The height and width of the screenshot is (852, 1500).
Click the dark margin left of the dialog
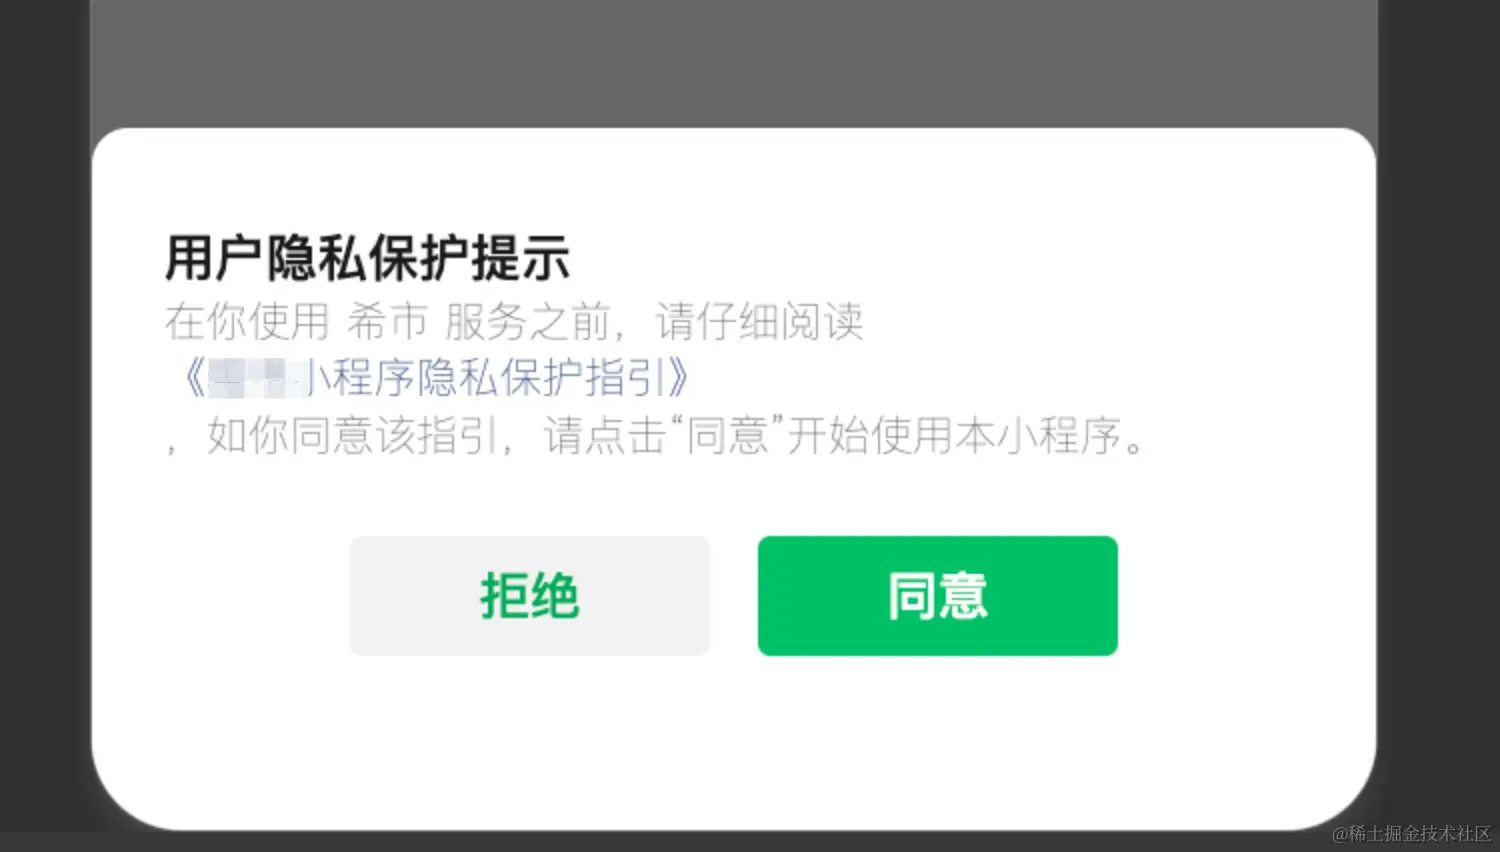pos(45,426)
